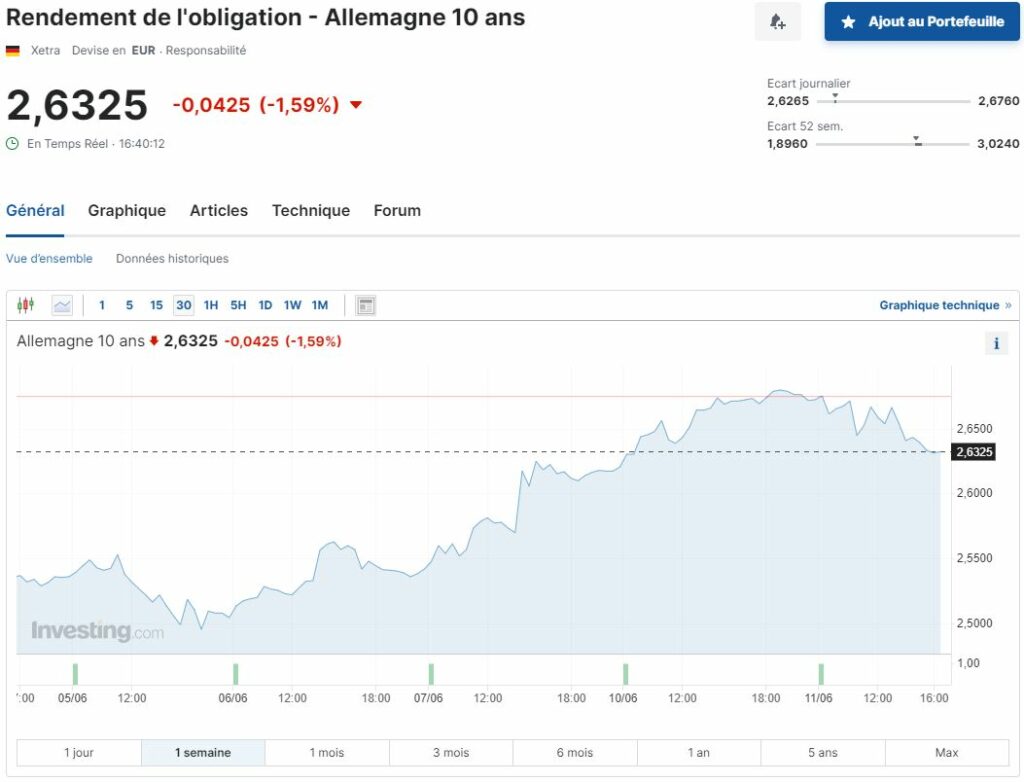Click Ajout au Portefeuille button
This screenshot has width=1024, height=782.
coord(922,22)
